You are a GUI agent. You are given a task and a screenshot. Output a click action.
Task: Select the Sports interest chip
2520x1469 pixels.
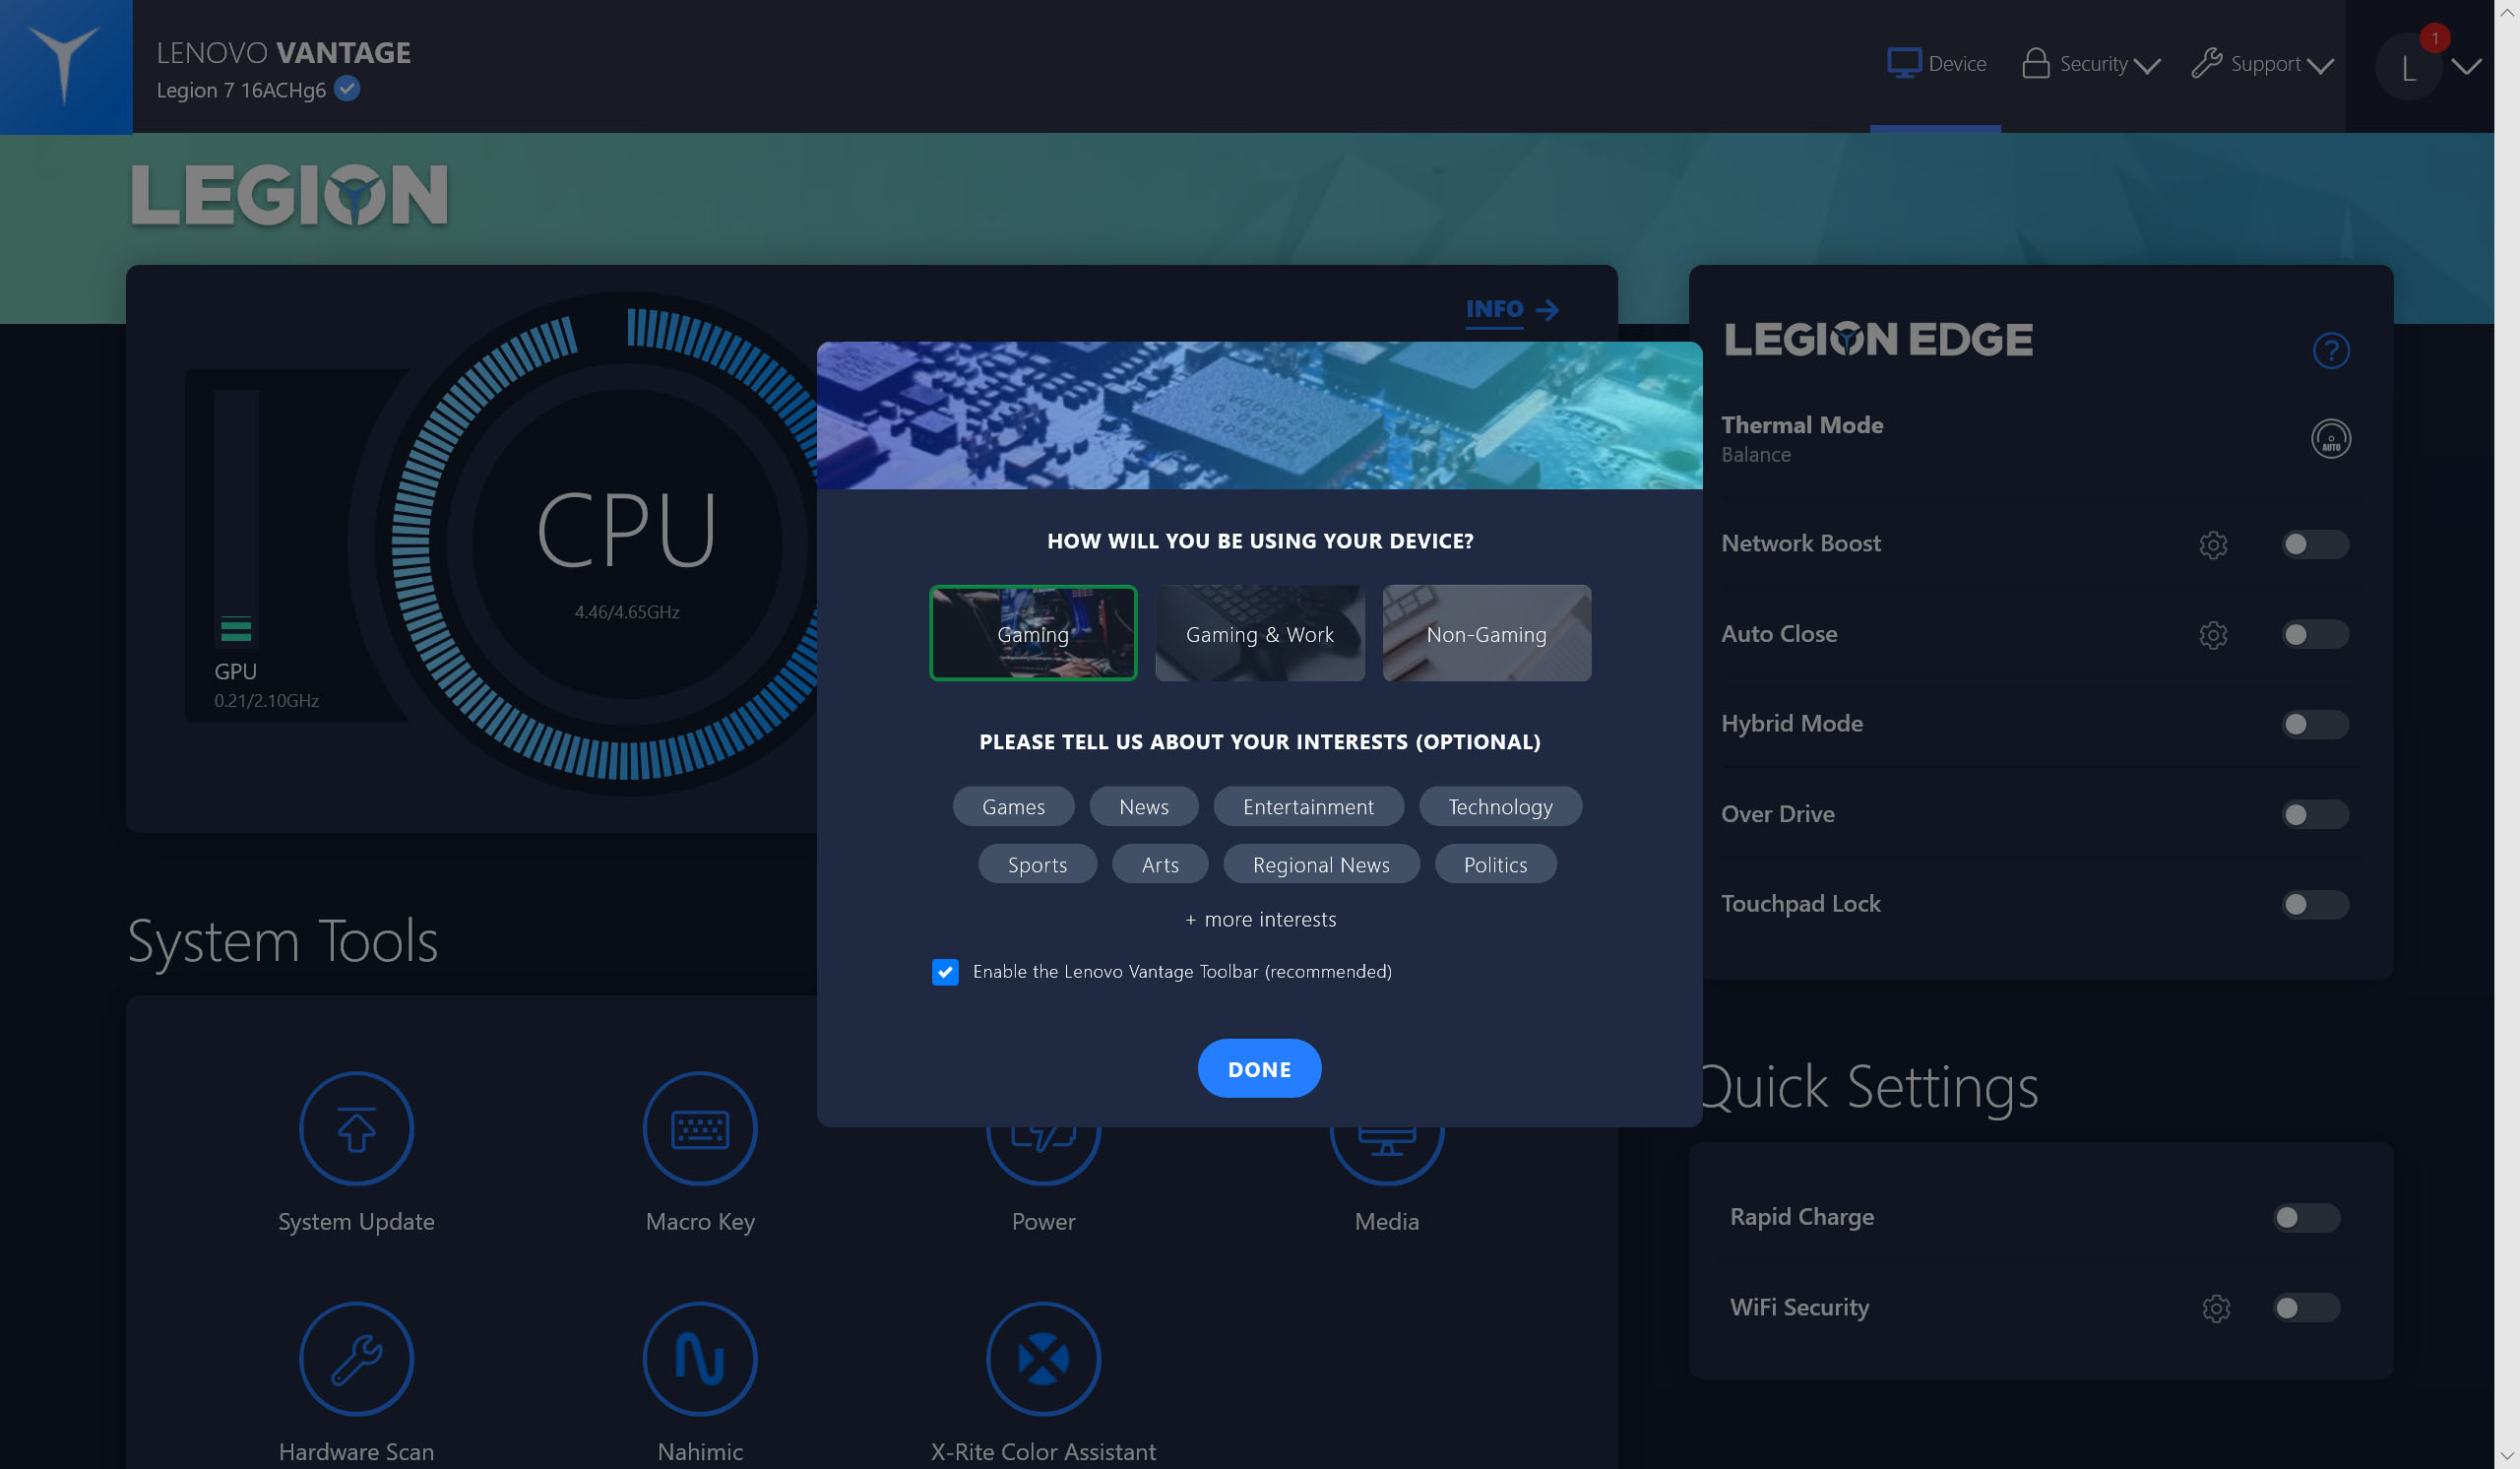(1037, 864)
